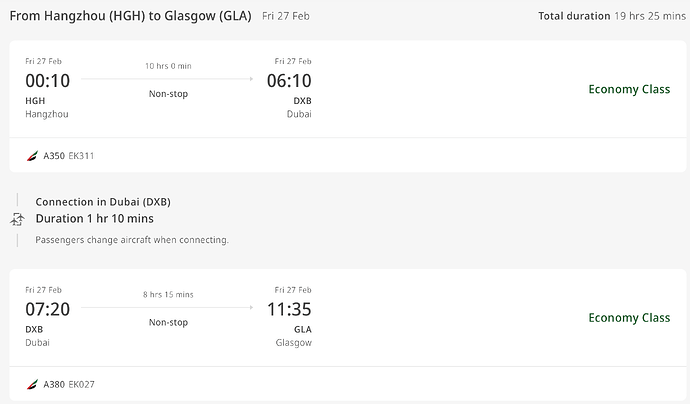Click the 00:10 departure time from Hangzhou
This screenshot has width=690, height=404.
[48, 81]
